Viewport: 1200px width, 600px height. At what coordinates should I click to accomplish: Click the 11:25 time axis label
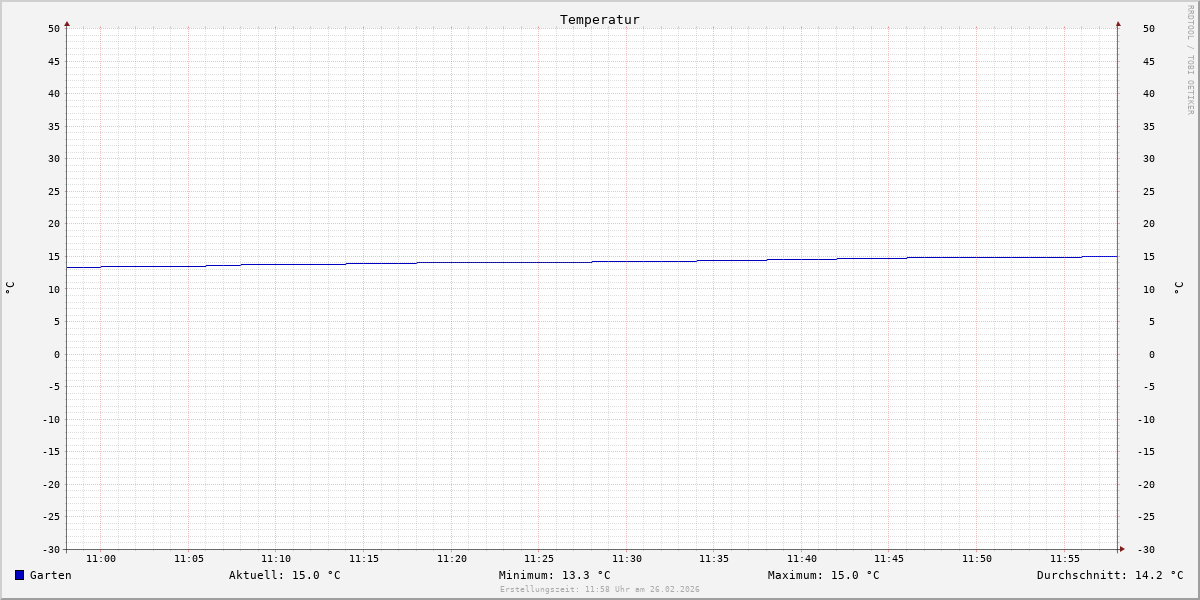pyautogui.click(x=539, y=558)
